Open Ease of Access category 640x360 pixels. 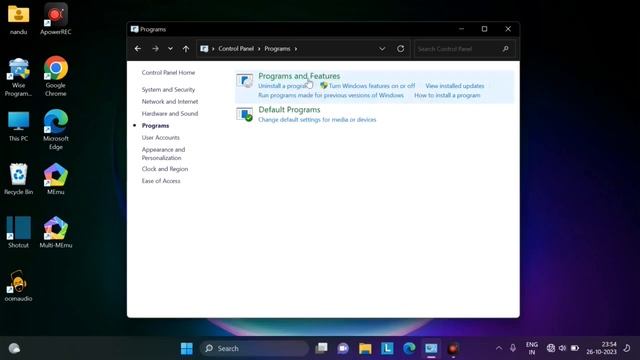pyautogui.click(x=161, y=181)
